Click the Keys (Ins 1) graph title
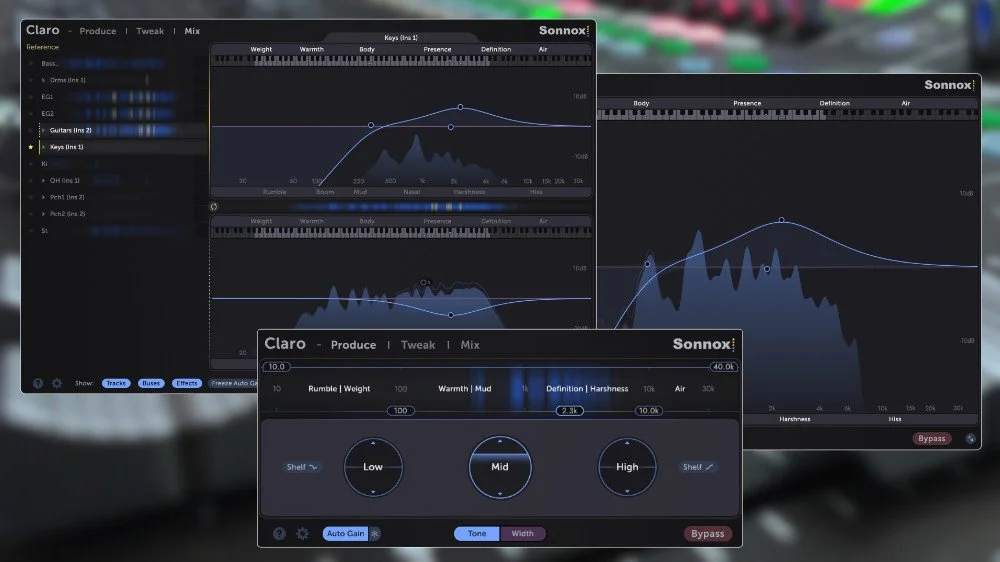This screenshot has height=562, width=1000. [401, 38]
